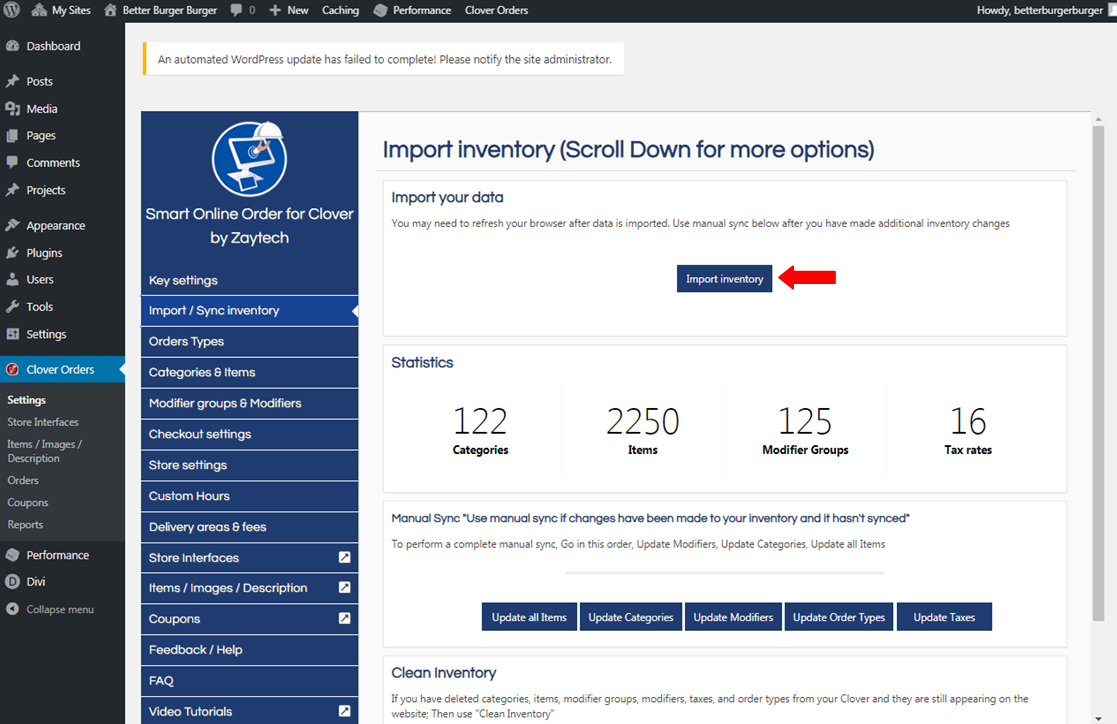Screen dimensions: 1117x724
Task: Open Items / Images / Description submenu link
Action: (44, 451)
